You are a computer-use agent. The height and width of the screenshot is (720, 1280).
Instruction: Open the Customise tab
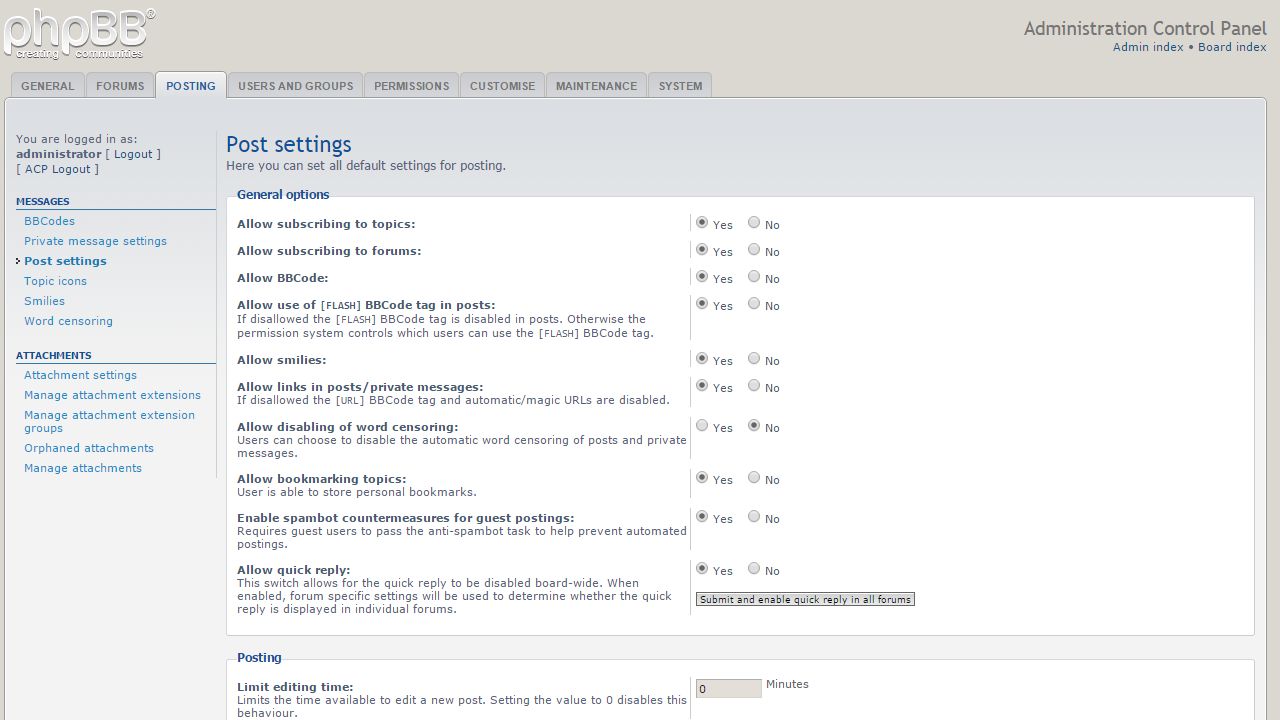[x=502, y=86]
